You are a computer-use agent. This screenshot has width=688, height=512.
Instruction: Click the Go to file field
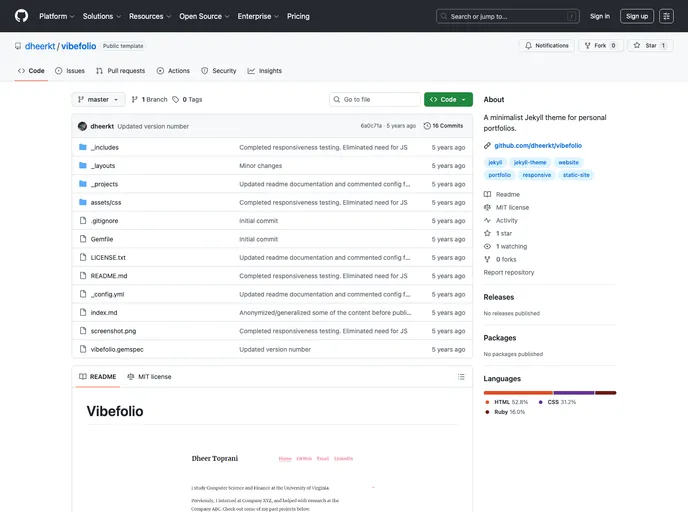point(376,100)
